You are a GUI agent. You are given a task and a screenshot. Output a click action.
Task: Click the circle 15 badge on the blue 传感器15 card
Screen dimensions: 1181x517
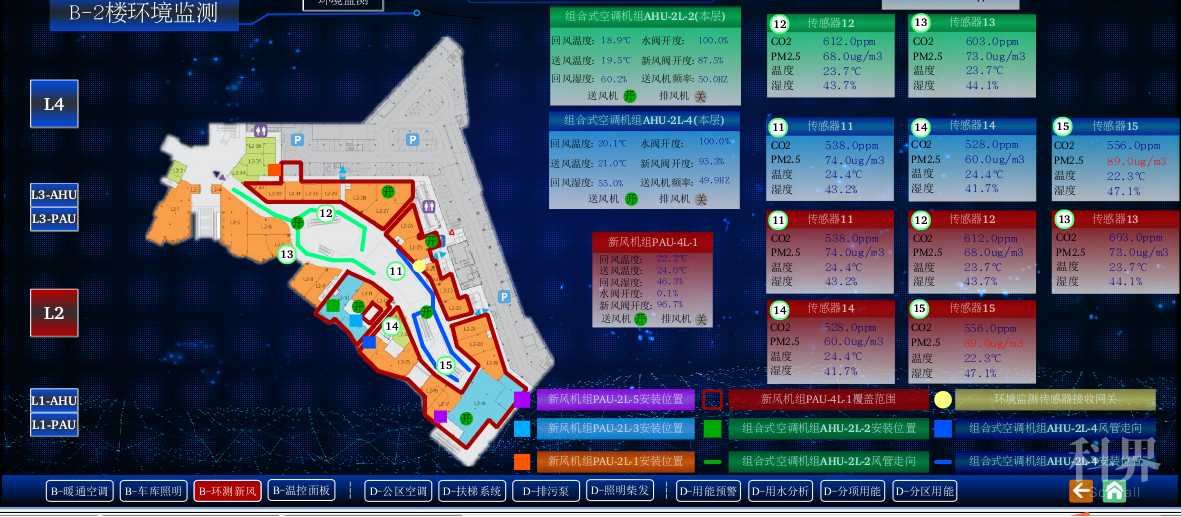pyautogui.click(x=1063, y=126)
